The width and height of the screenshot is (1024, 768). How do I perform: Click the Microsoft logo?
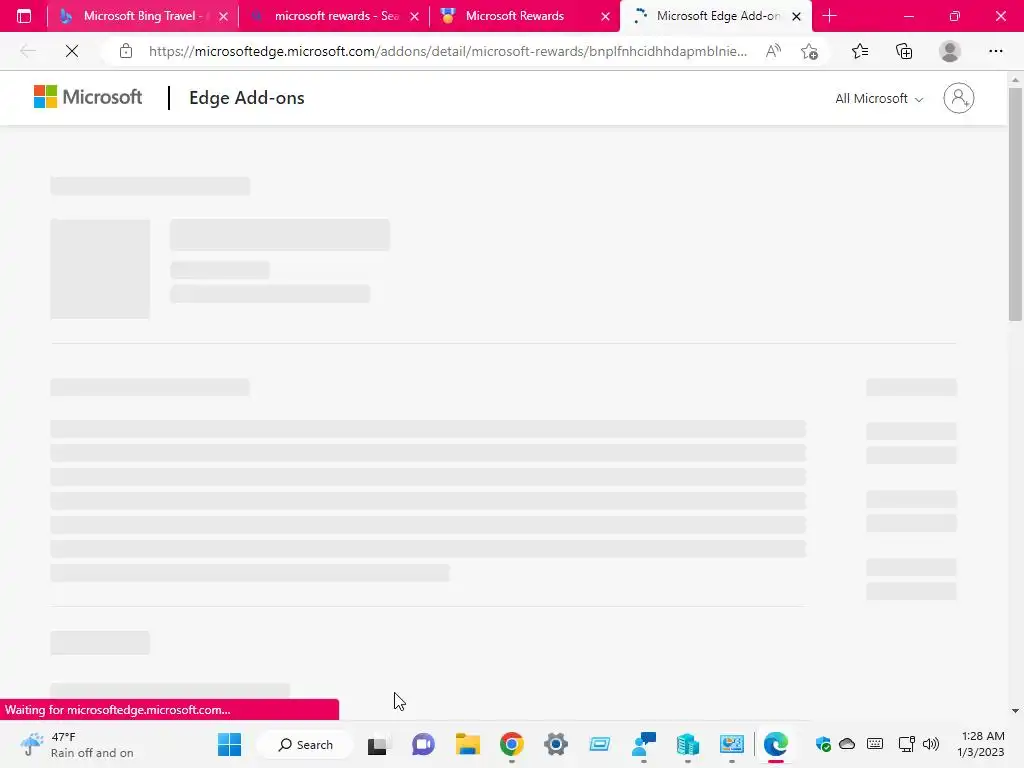coord(88,97)
